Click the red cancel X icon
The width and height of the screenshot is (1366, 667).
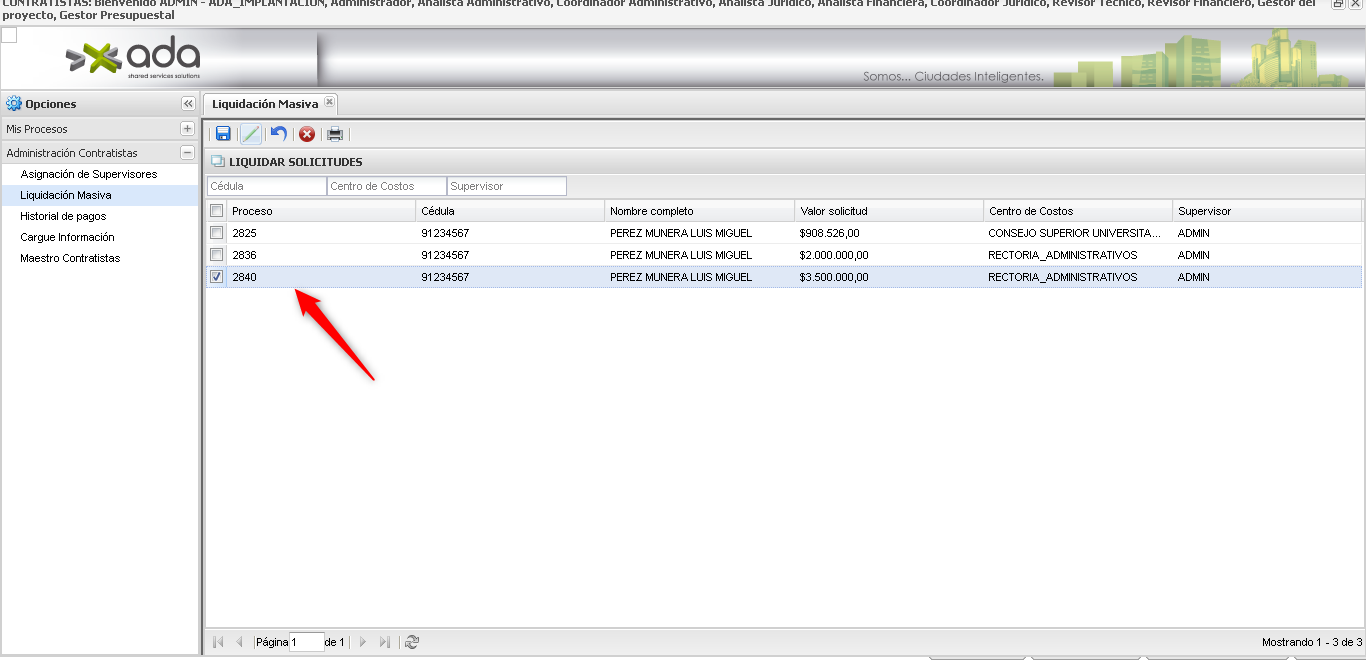click(307, 134)
